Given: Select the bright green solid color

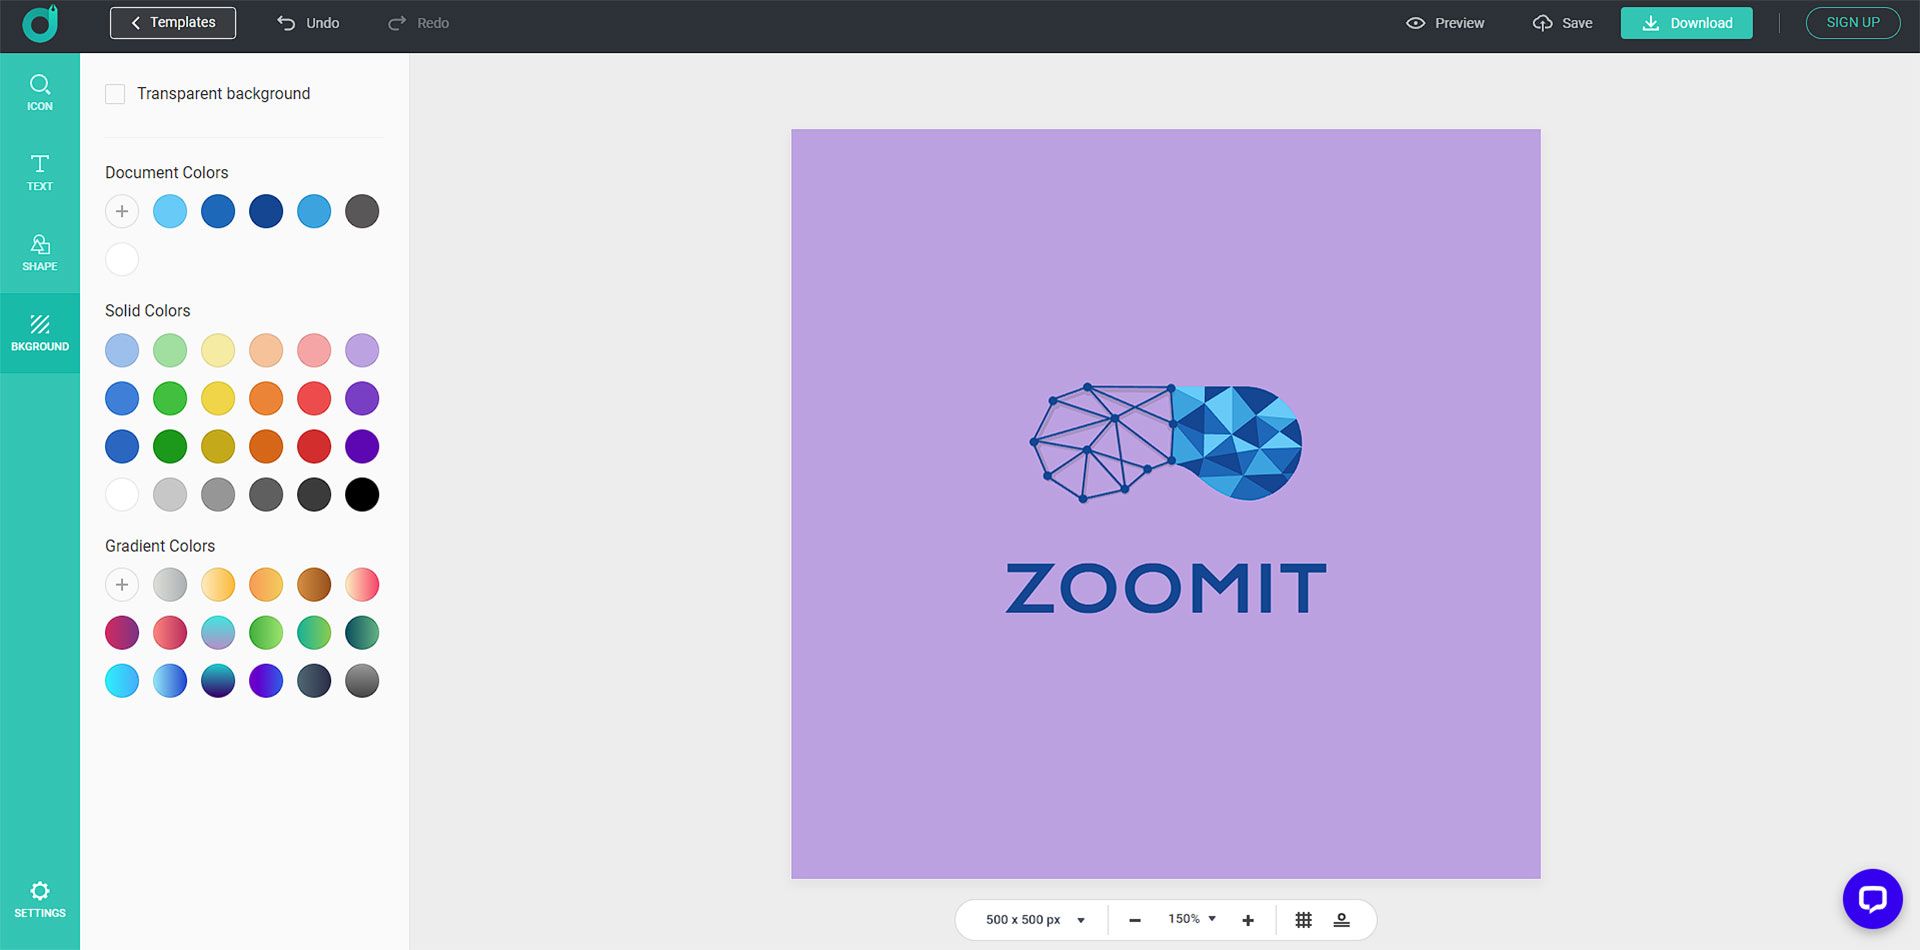Looking at the screenshot, I should point(170,399).
